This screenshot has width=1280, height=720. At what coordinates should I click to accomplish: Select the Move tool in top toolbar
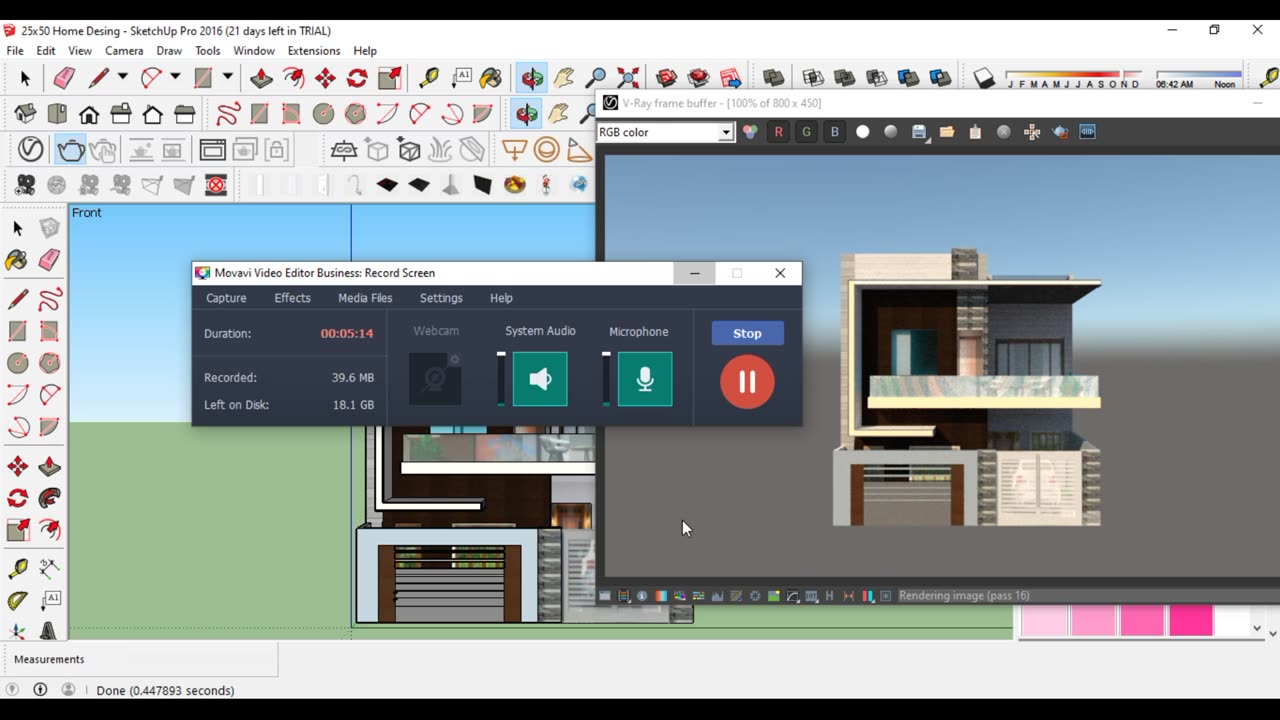[325, 78]
